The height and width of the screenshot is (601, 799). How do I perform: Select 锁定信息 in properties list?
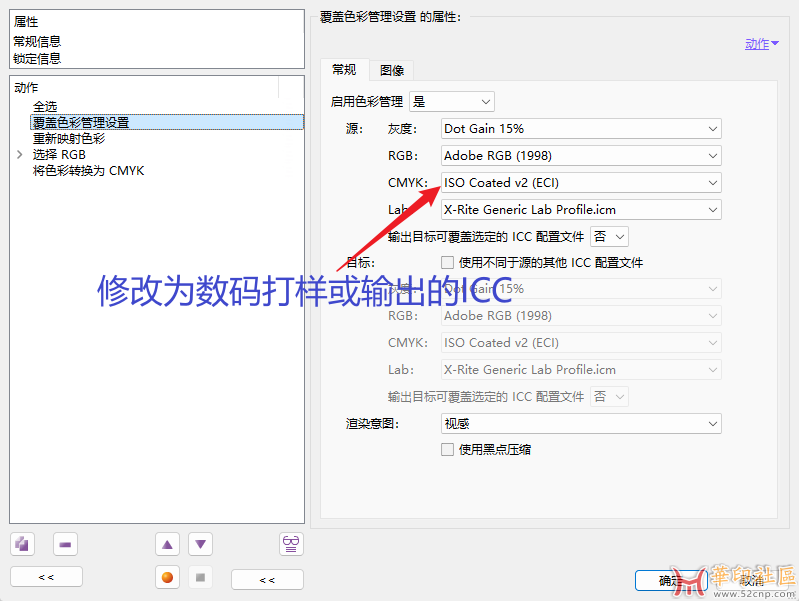[x=37, y=58]
